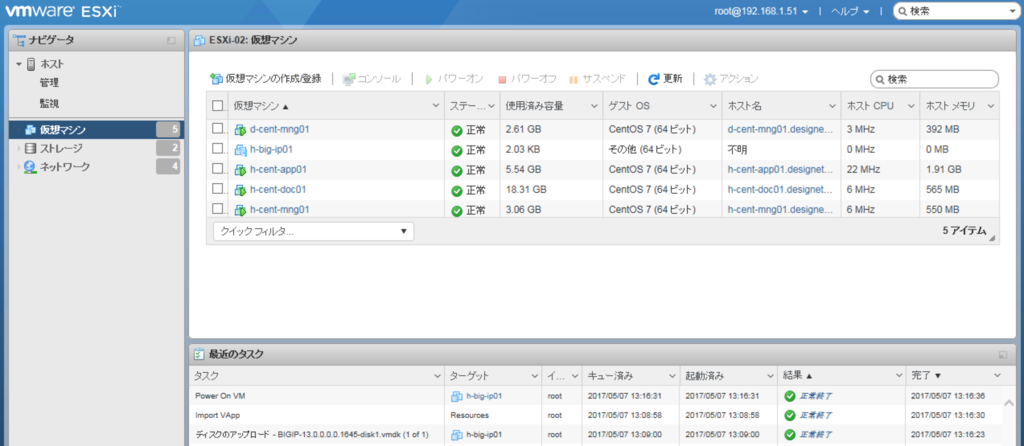Viewport: 1024px width, 446px height.
Task: Click in the global search field
Action: click(955, 11)
